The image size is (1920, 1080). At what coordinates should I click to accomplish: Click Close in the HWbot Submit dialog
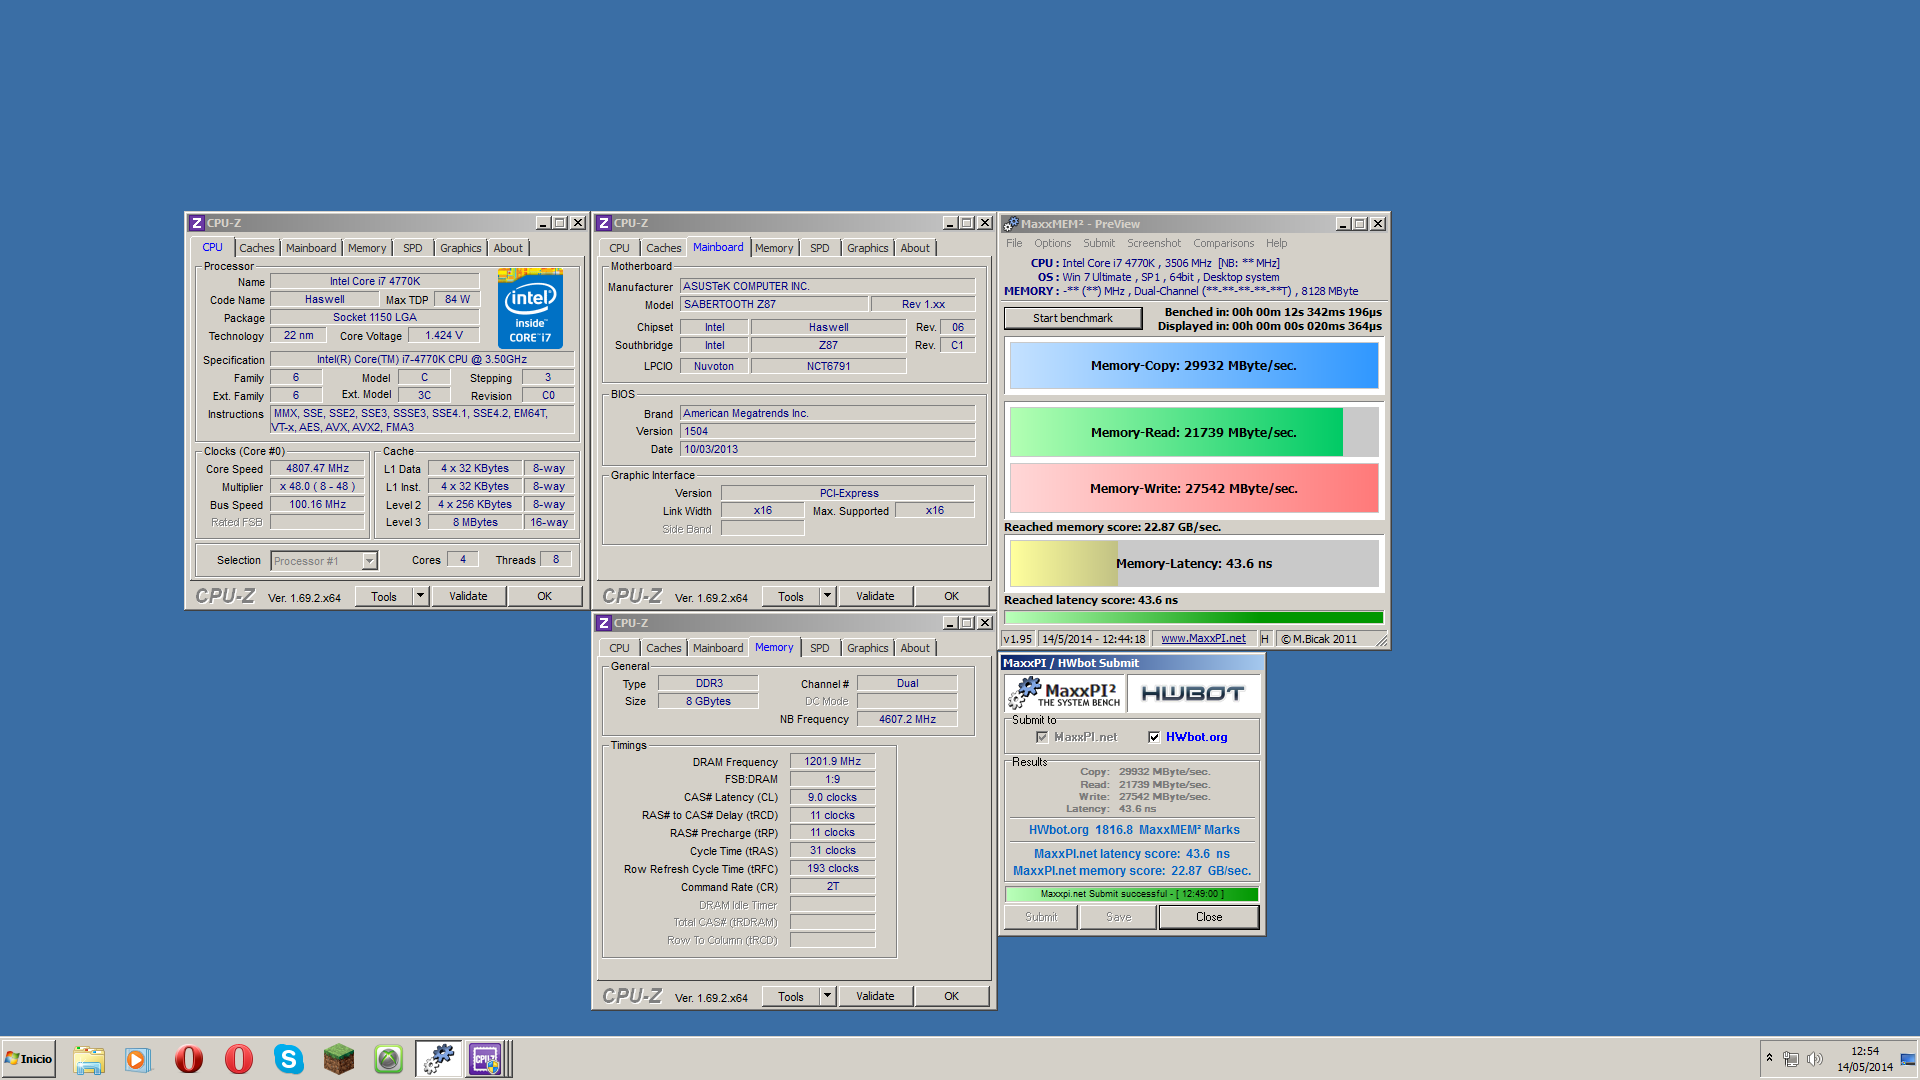point(1208,917)
